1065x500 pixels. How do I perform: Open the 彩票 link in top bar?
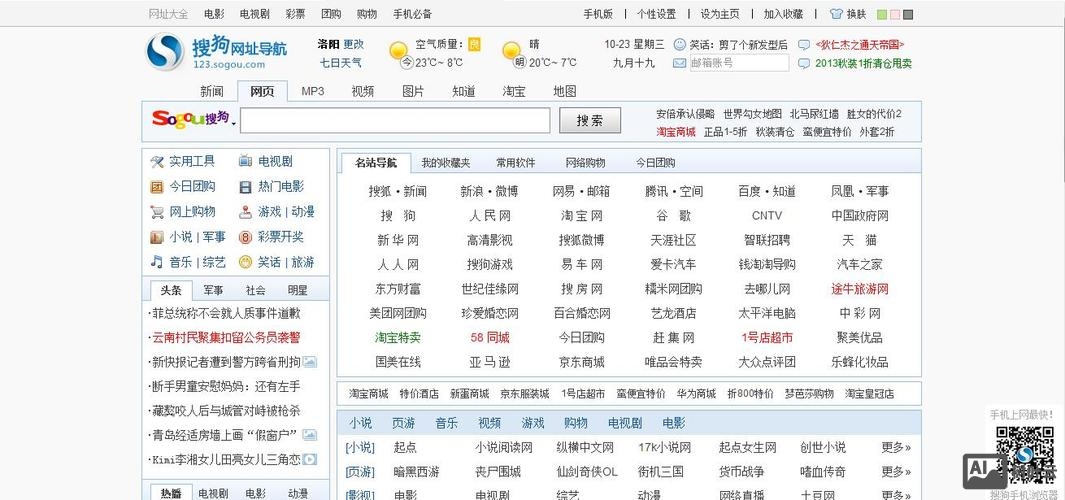click(295, 14)
